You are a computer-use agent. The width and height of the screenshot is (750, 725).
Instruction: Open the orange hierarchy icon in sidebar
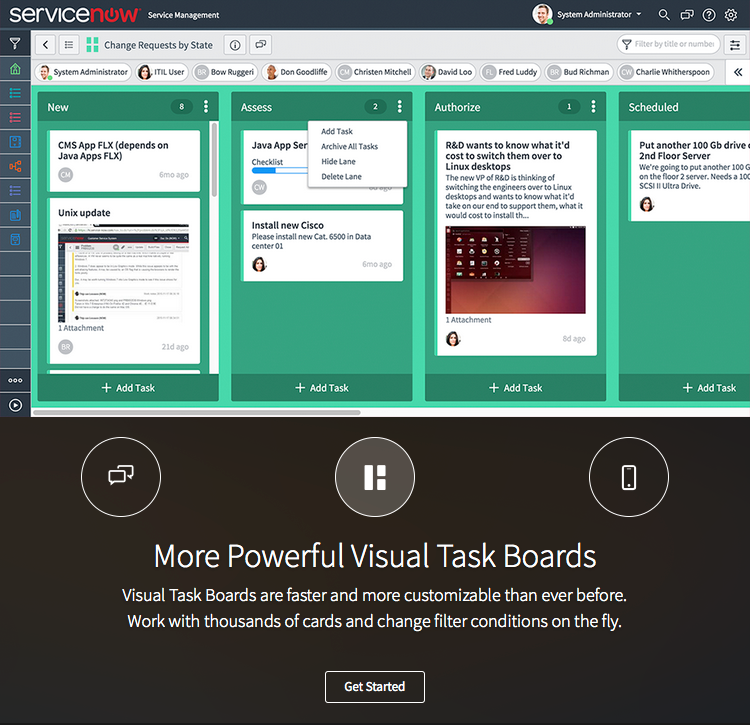tap(15, 166)
